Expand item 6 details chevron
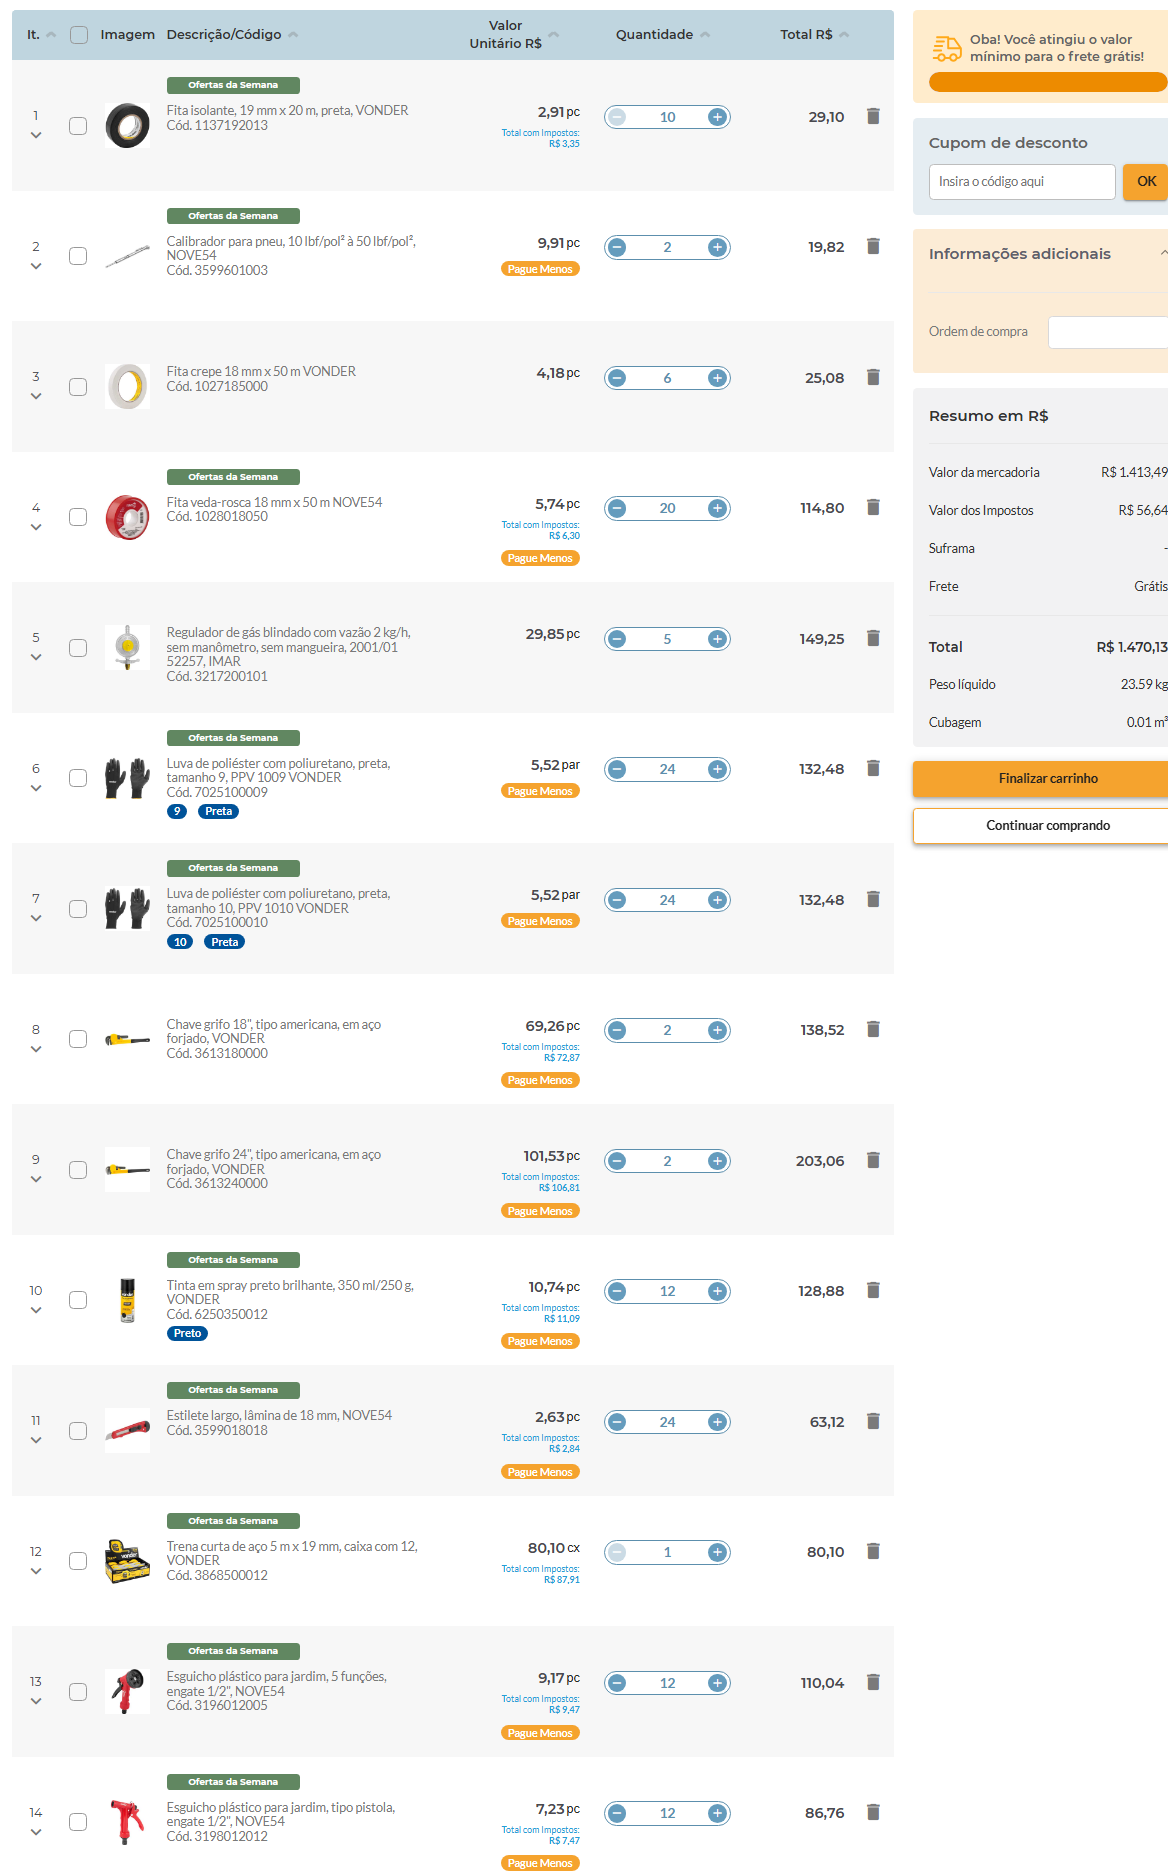1168x1876 pixels. tap(36, 788)
